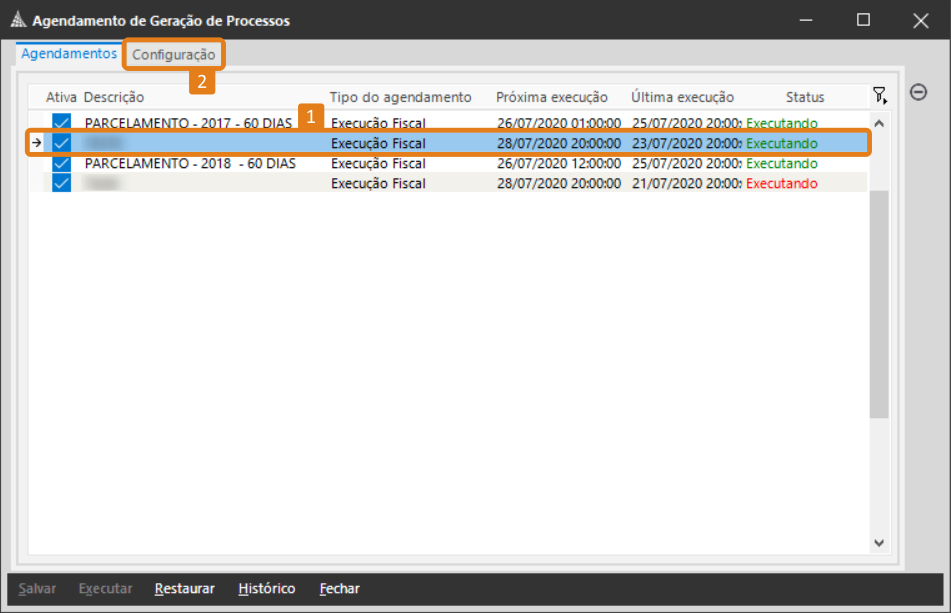Select the Agendamentos tab
The width and height of the screenshot is (951, 613).
[69, 53]
